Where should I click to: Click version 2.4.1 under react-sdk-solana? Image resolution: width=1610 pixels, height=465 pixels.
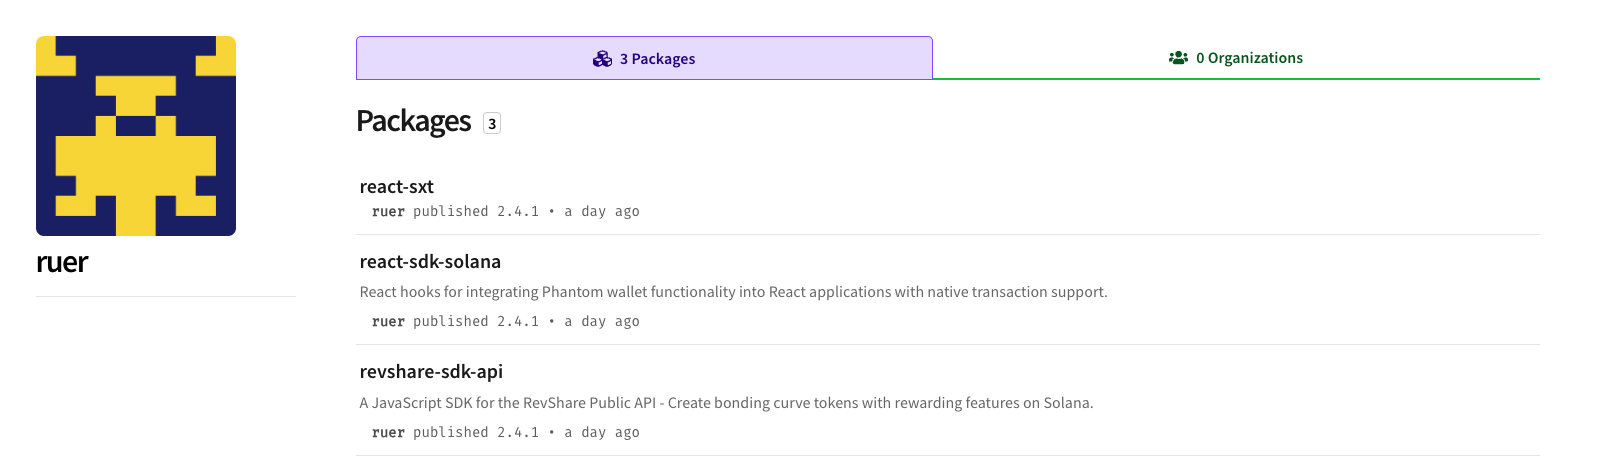[518, 322]
